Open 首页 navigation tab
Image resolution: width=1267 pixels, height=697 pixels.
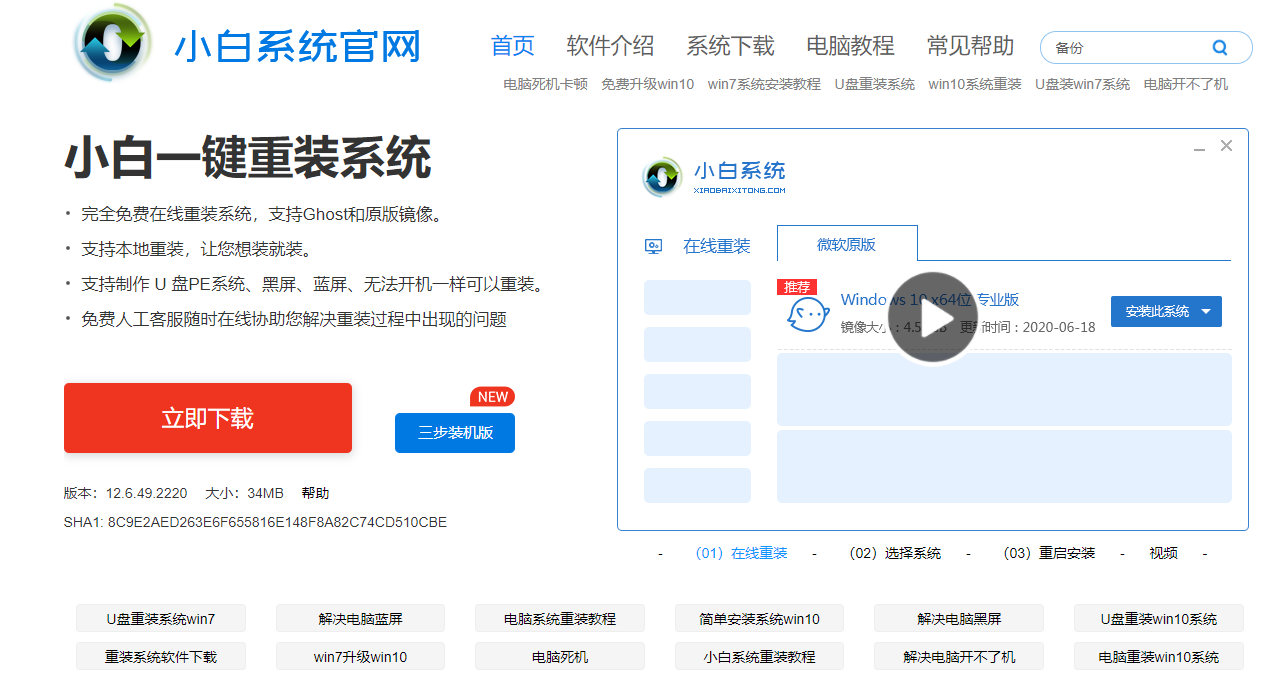pos(512,46)
